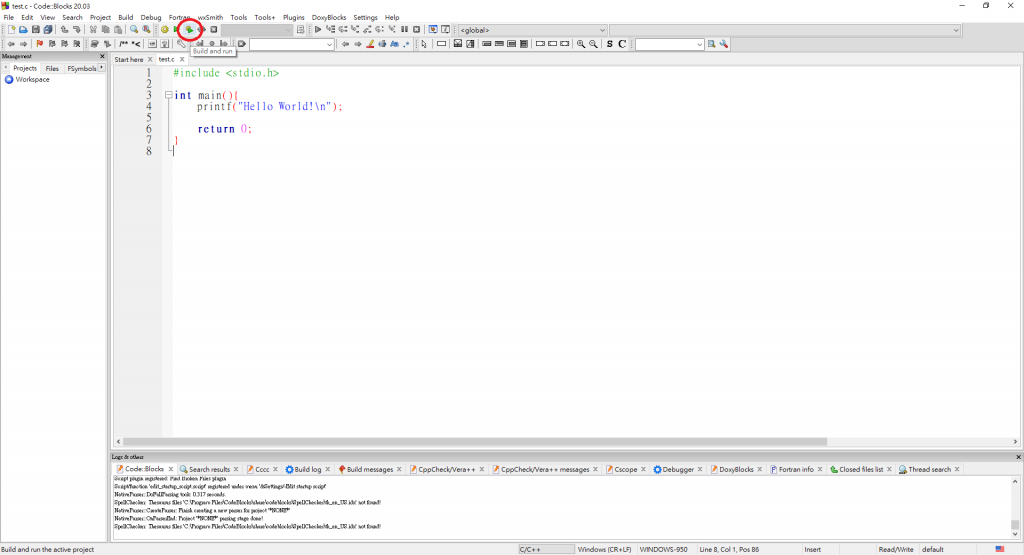Screen dimensions: 1024x555
Task: Zoom out of the editor
Action: coord(593,44)
